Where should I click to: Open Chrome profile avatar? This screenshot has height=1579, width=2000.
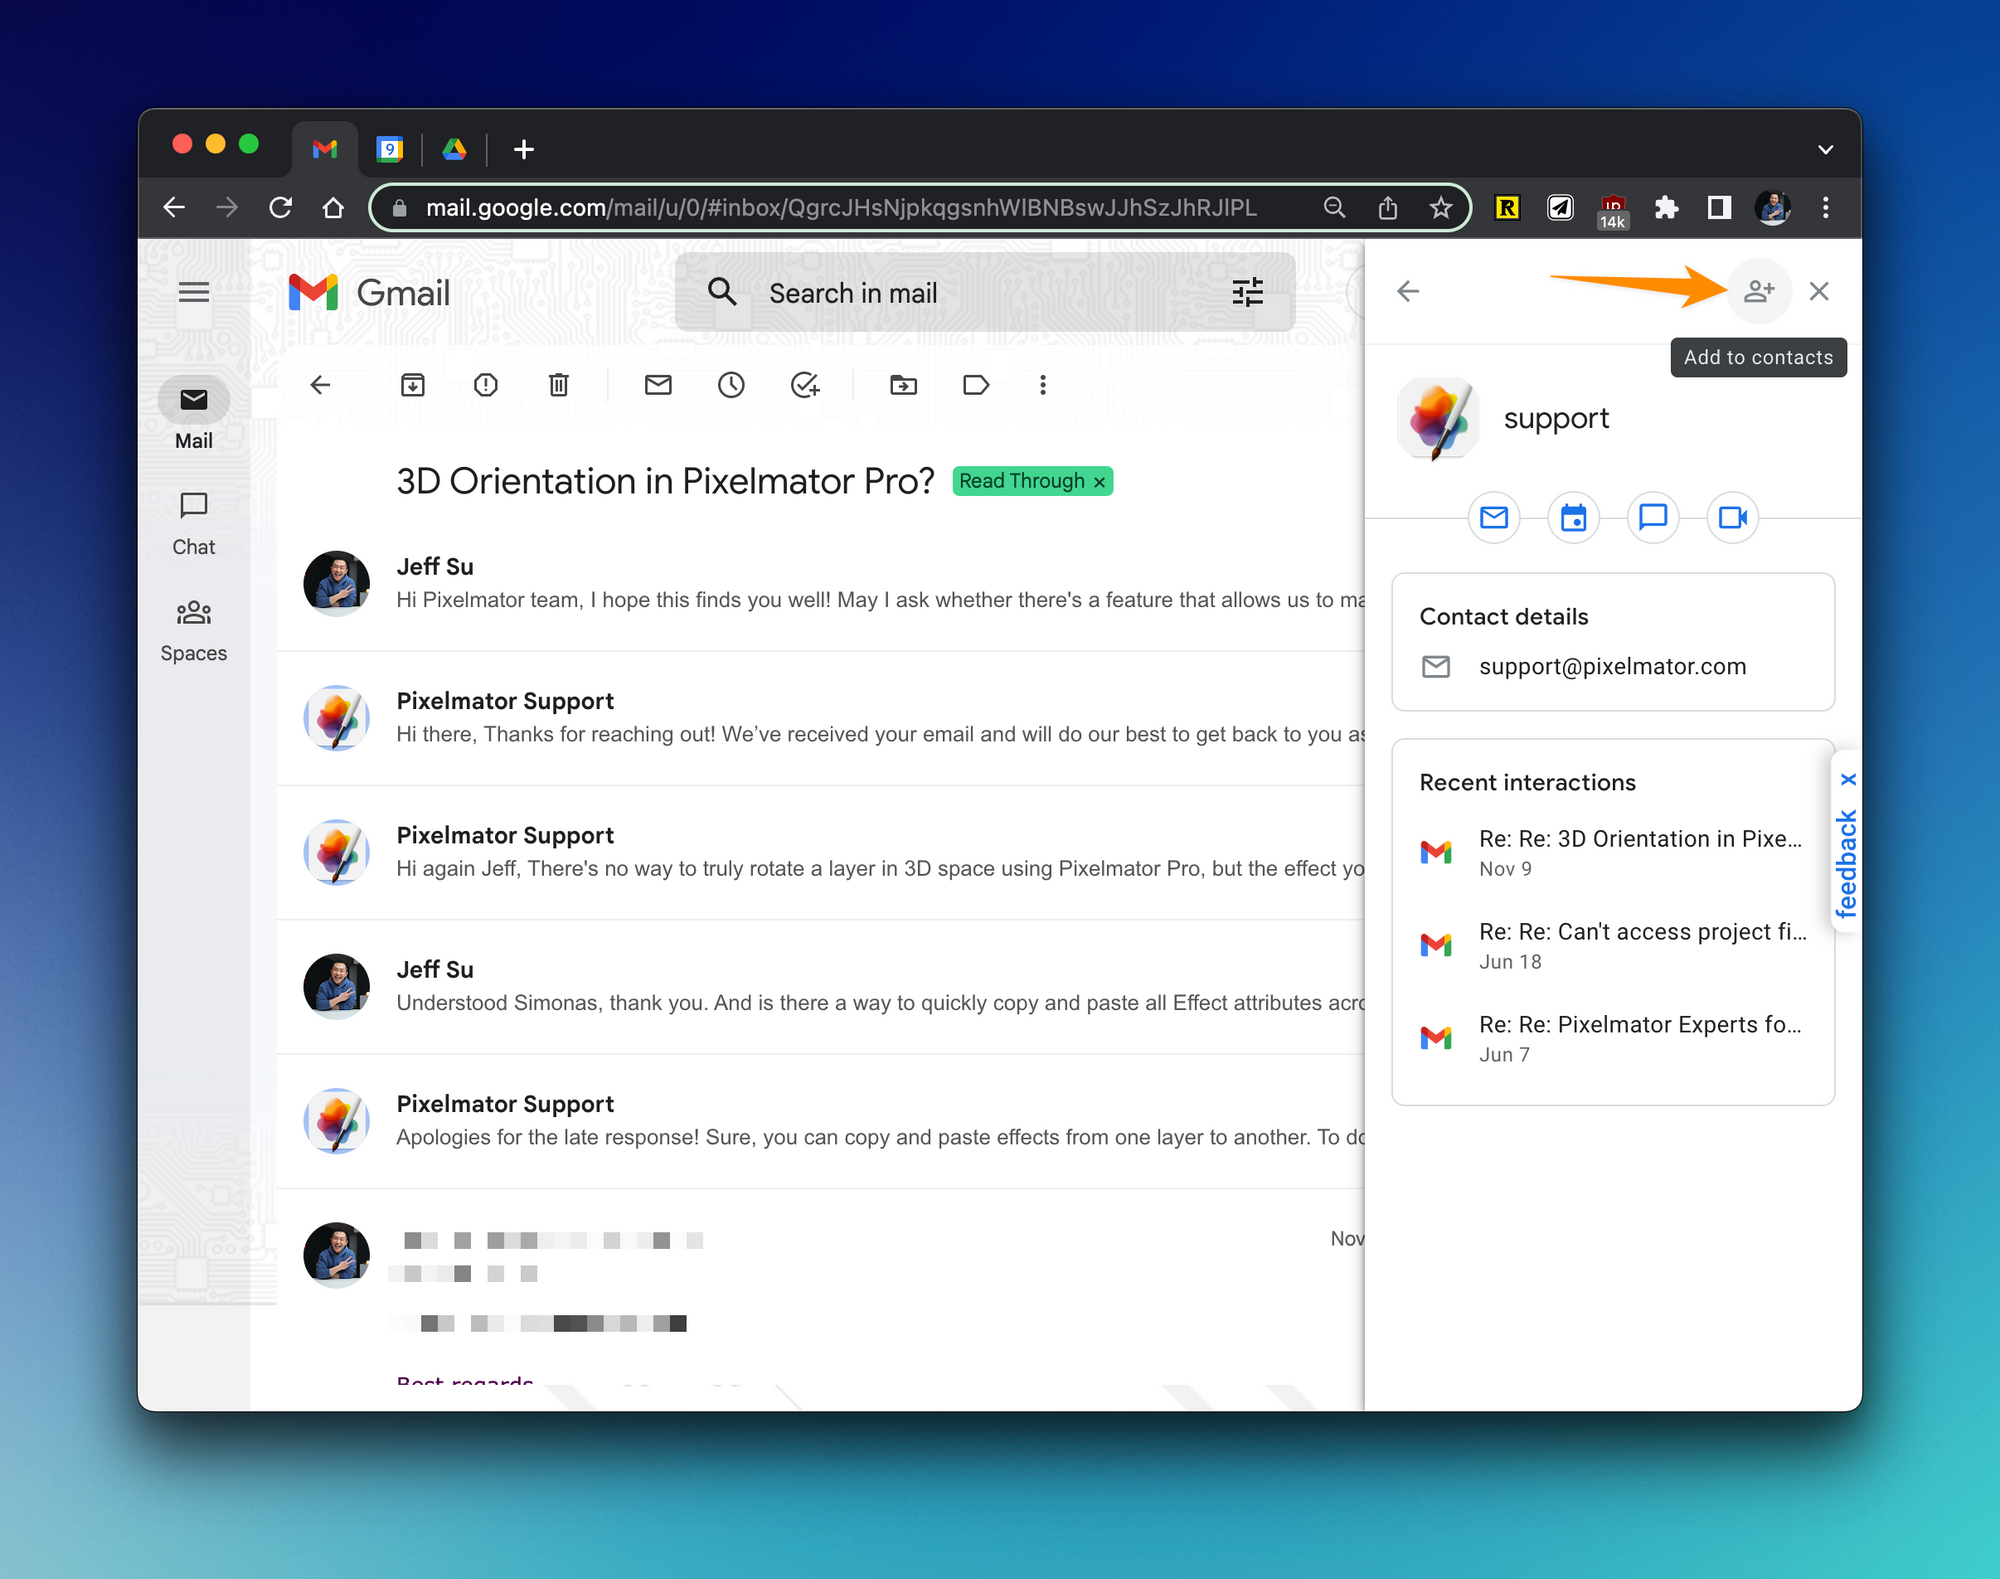(x=1773, y=207)
